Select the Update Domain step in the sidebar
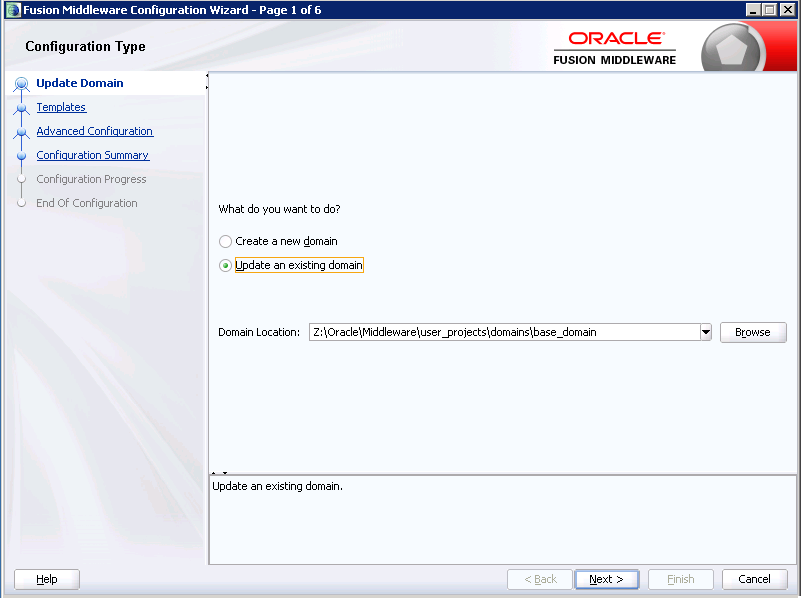Viewport: 801px width, 598px height. pyautogui.click(x=80, y=83)
